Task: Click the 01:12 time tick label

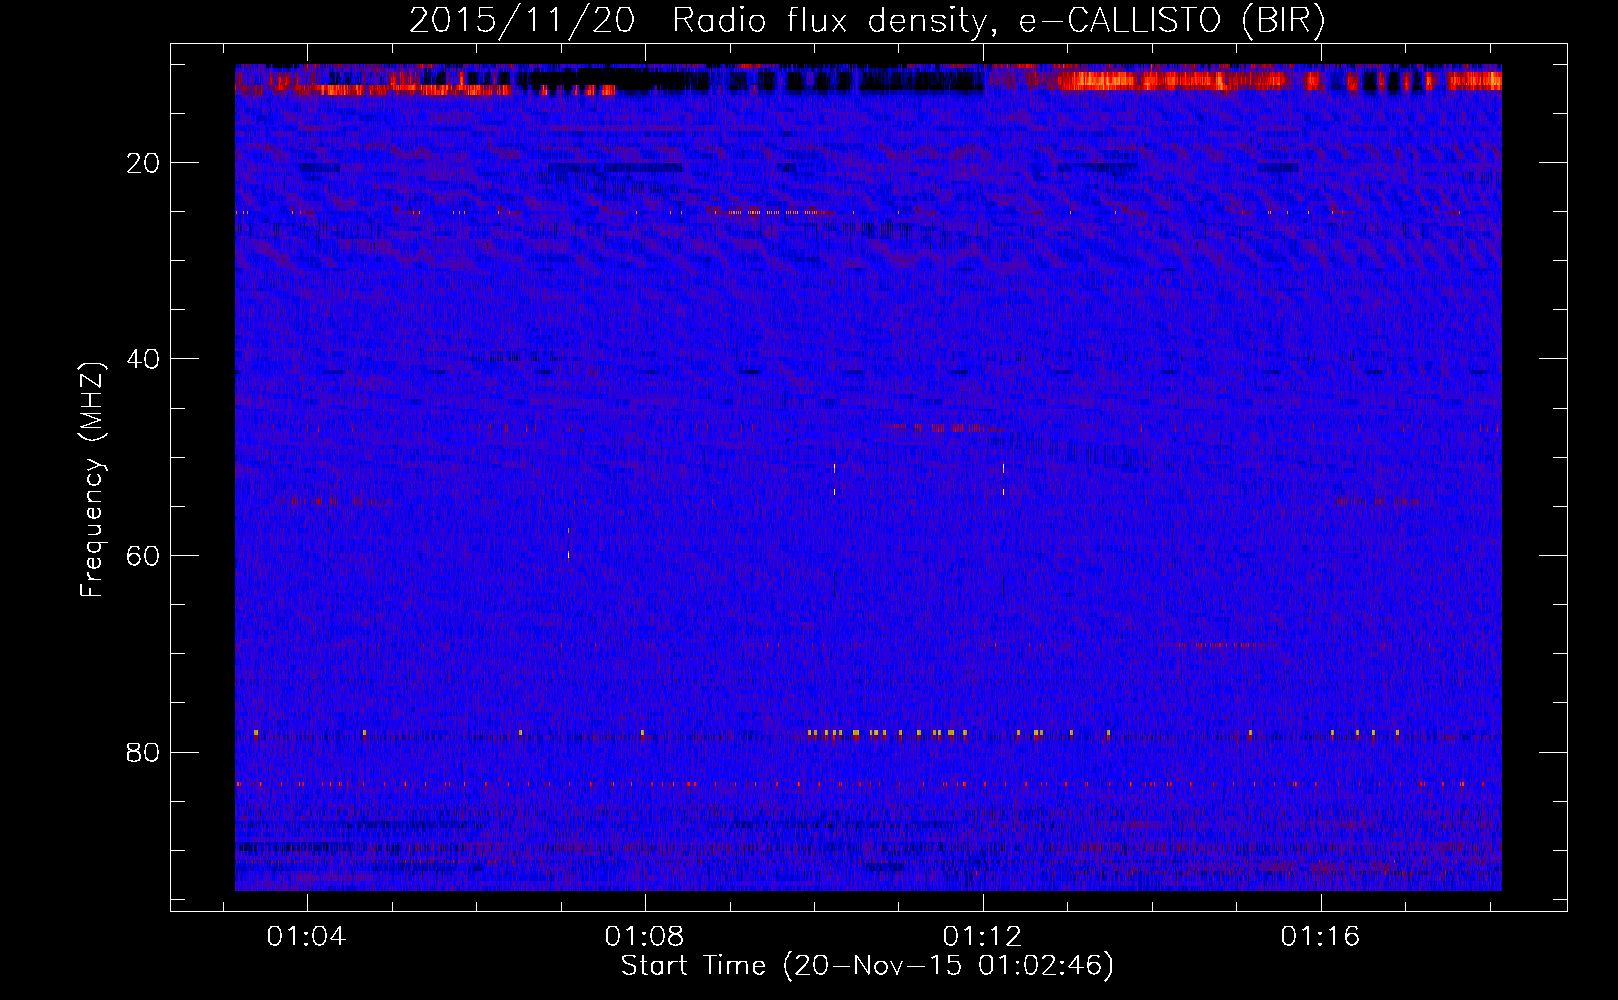Action: click(983, 936)
